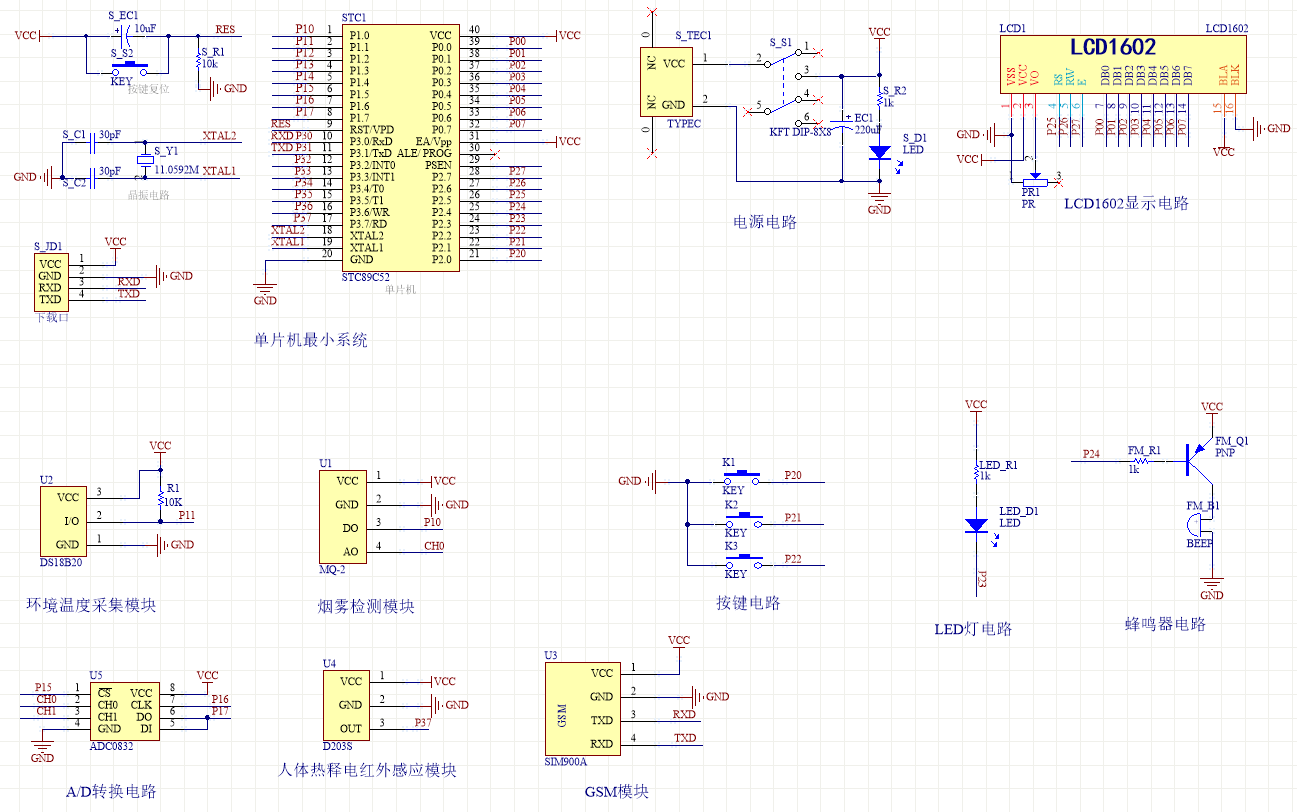Image resolution: width=1297 pixels, height=812 pixels.
Task: Select the S_JD1 download port header
Action: 49,281
